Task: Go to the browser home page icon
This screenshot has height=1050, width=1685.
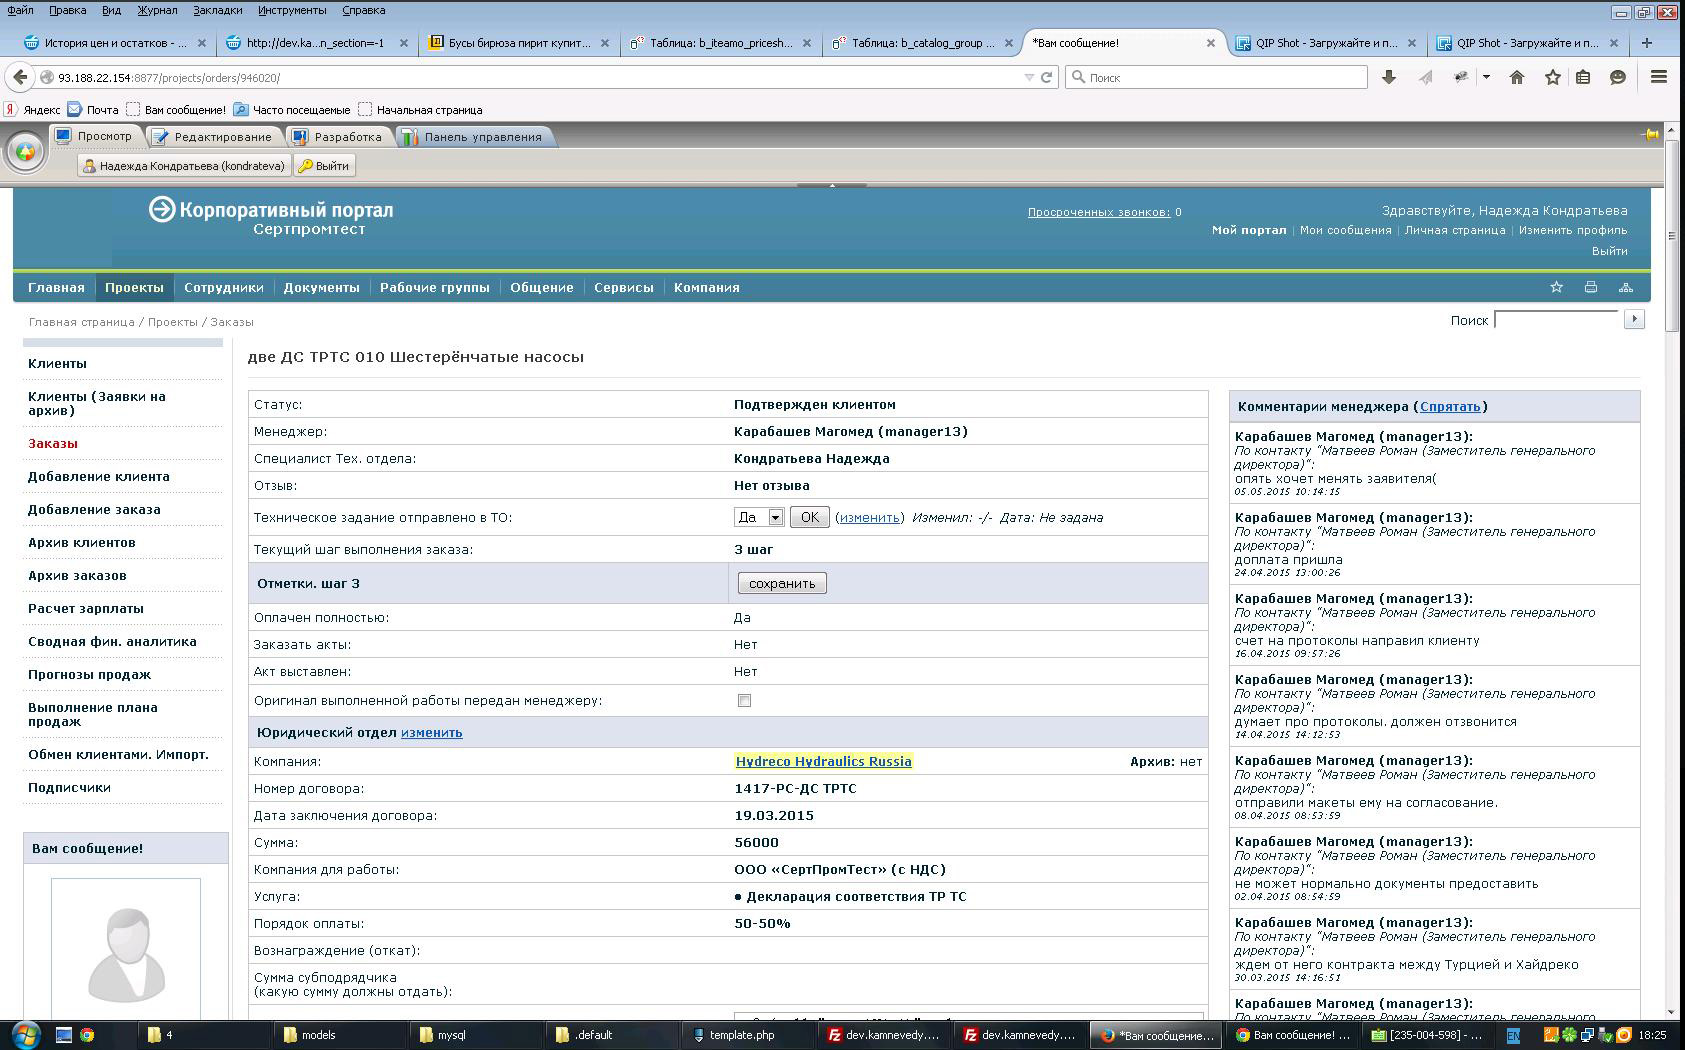Action: point(1517,77)
